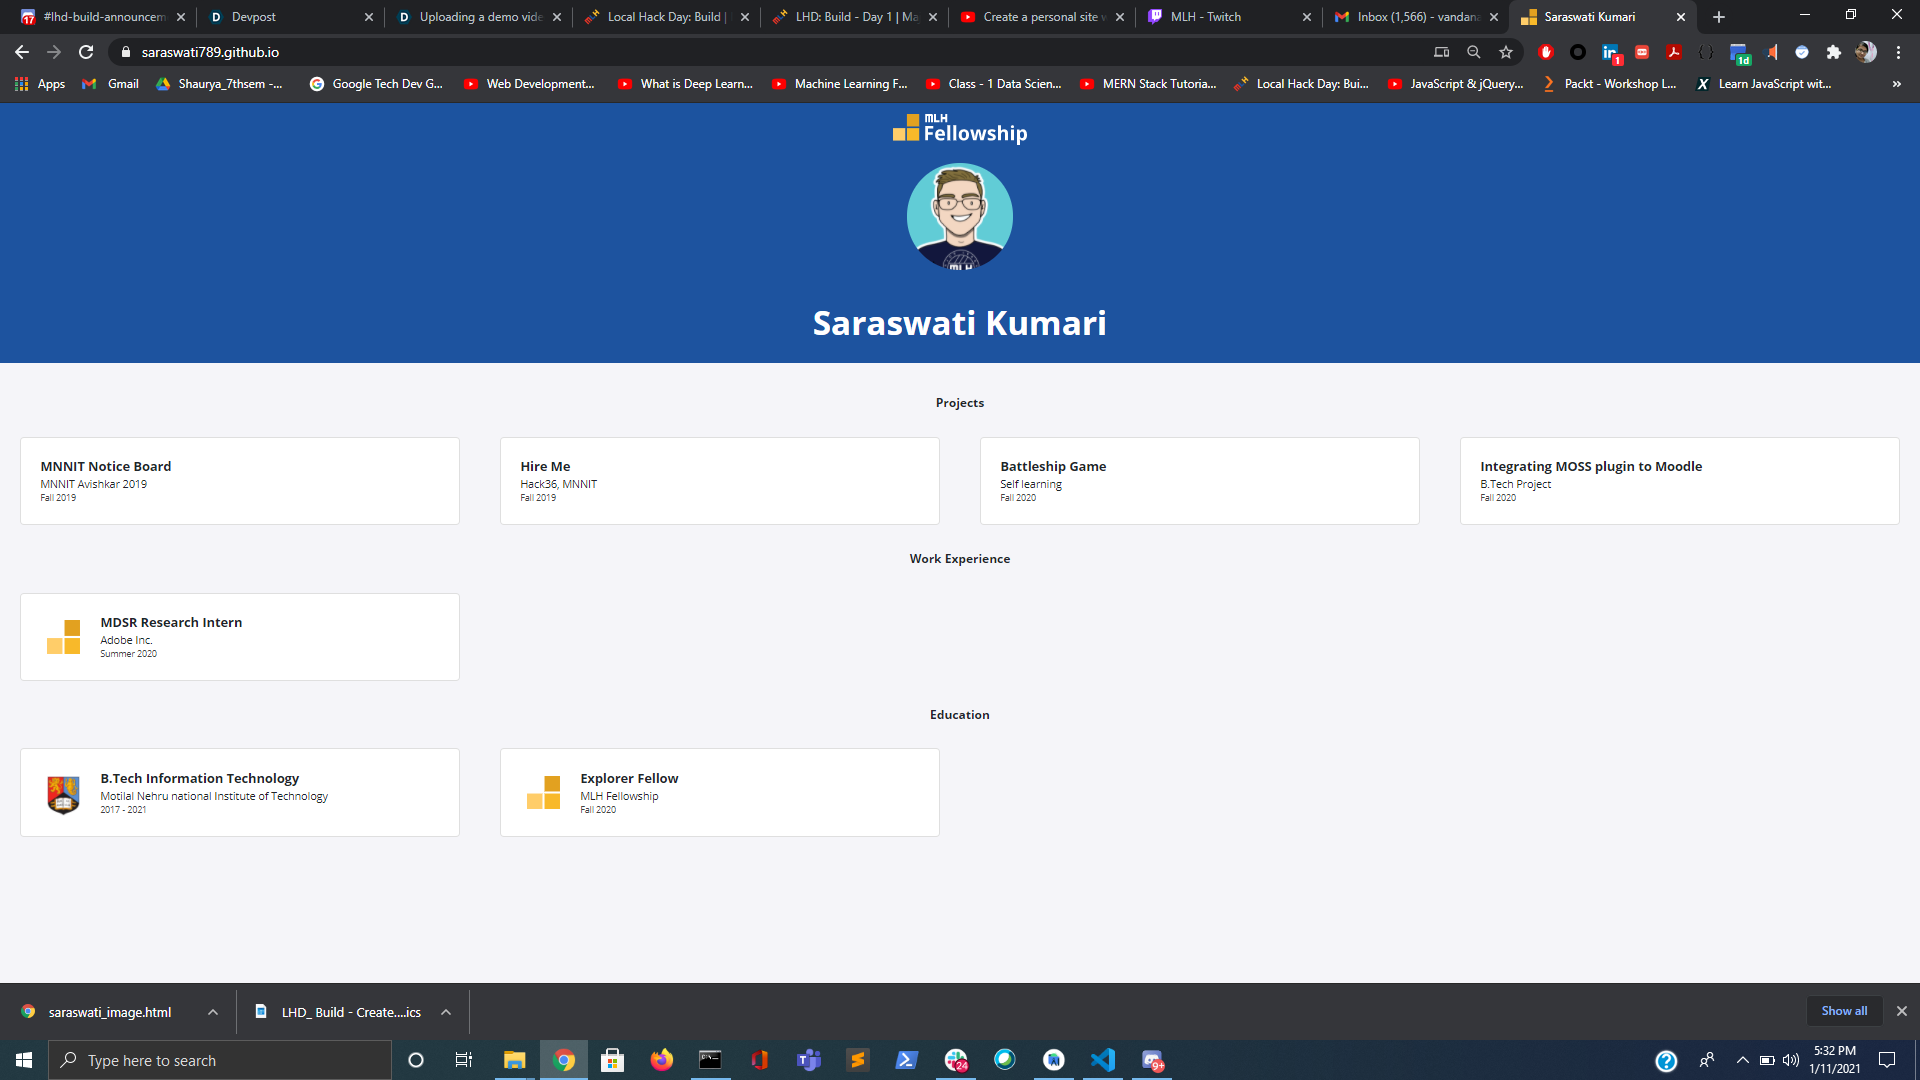Open the Chrome extensions puzzle icon
Viewport: 1920px width, 1080px height.
click(x=1833, y=52)
